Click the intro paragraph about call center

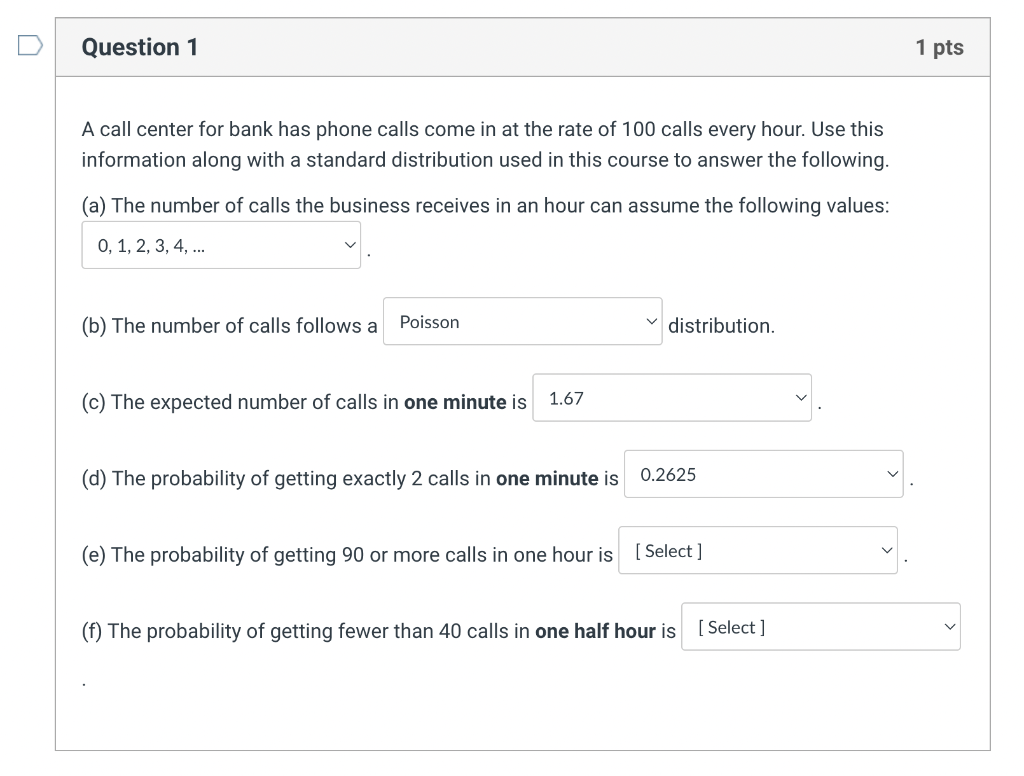(x=485, y=144)
